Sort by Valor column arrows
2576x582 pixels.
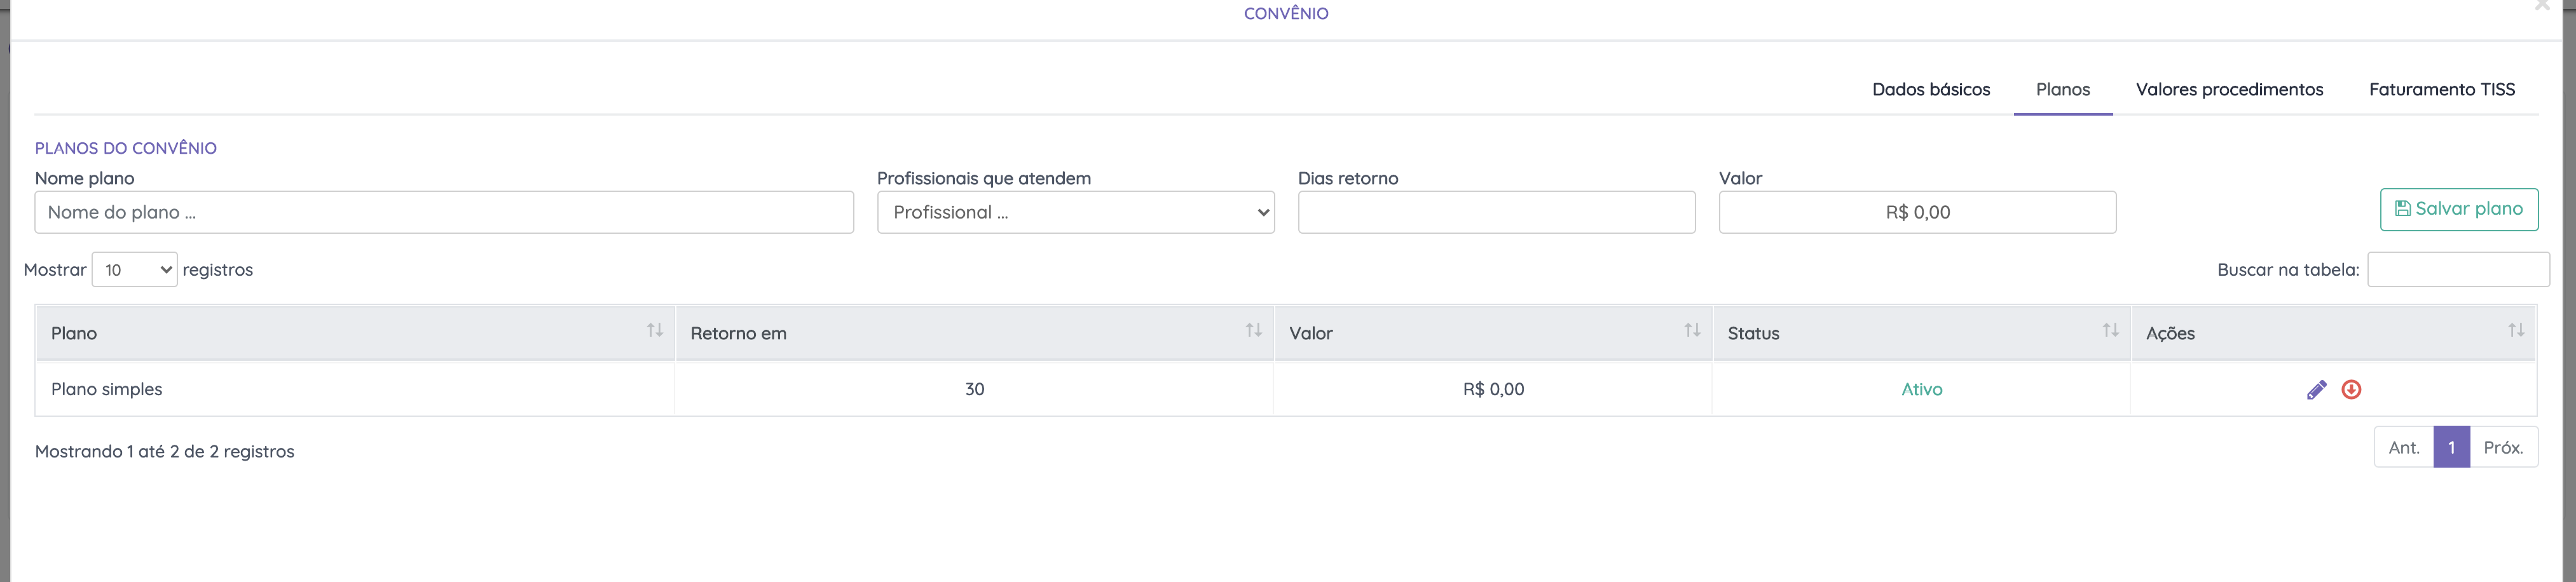coord(1692,331)
